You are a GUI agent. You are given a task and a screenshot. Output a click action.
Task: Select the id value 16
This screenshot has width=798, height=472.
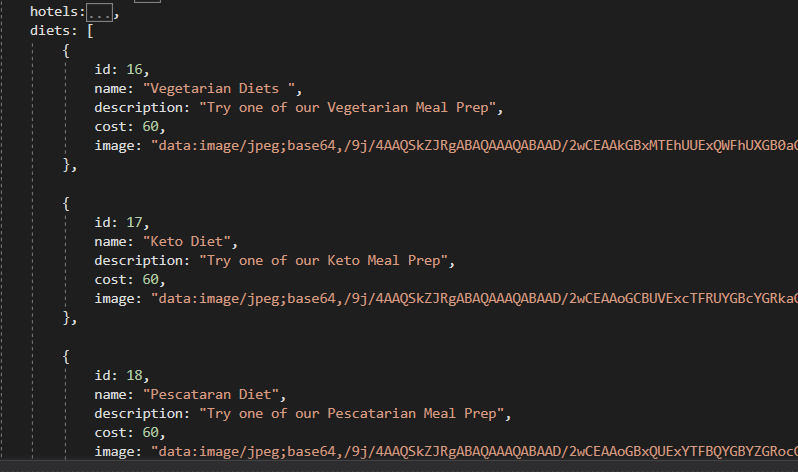point(134,69)
